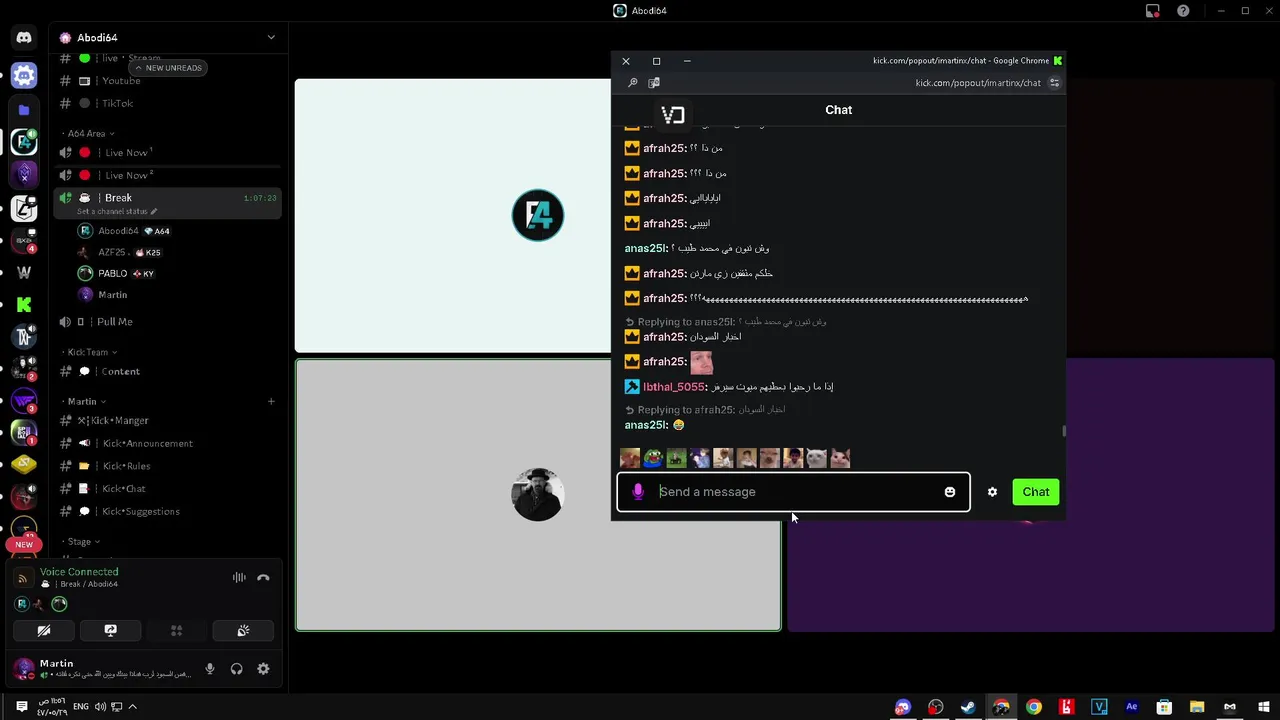Viewport: 1280px width, 720px height.
Task: Disconnect from voice with hang-up icon
Action: [x=263, y=577]
